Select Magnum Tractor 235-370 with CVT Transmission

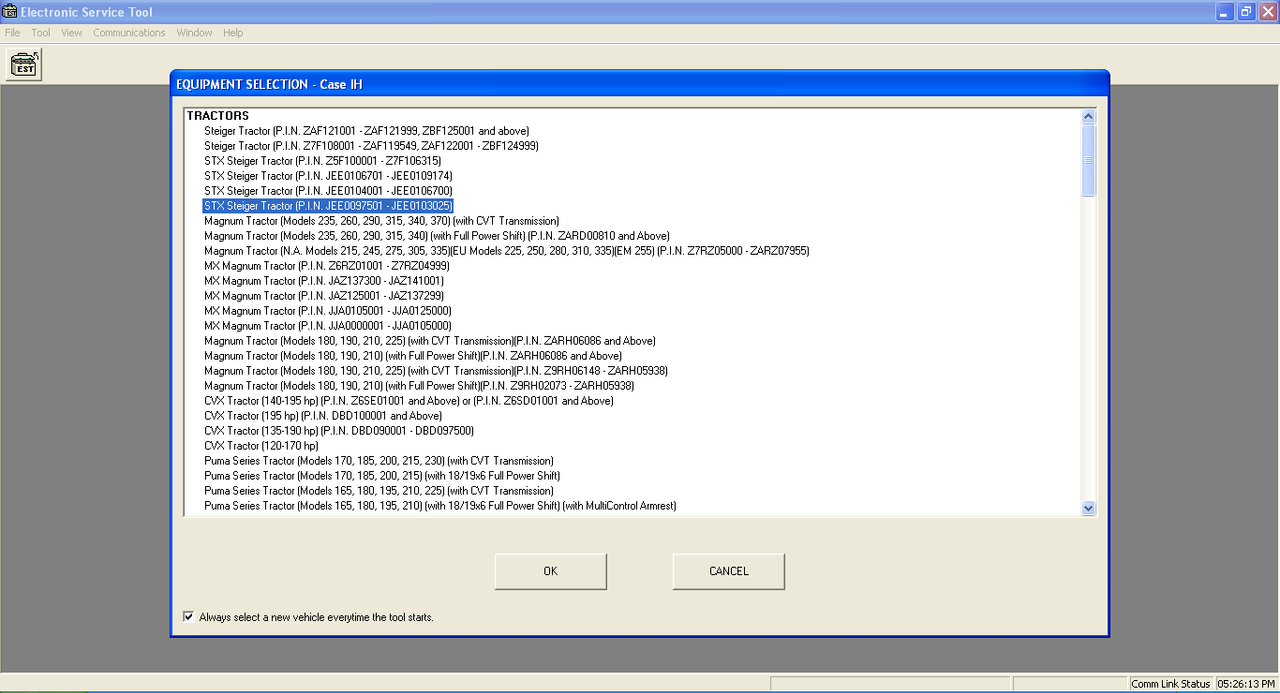click(x=381, y=221)
